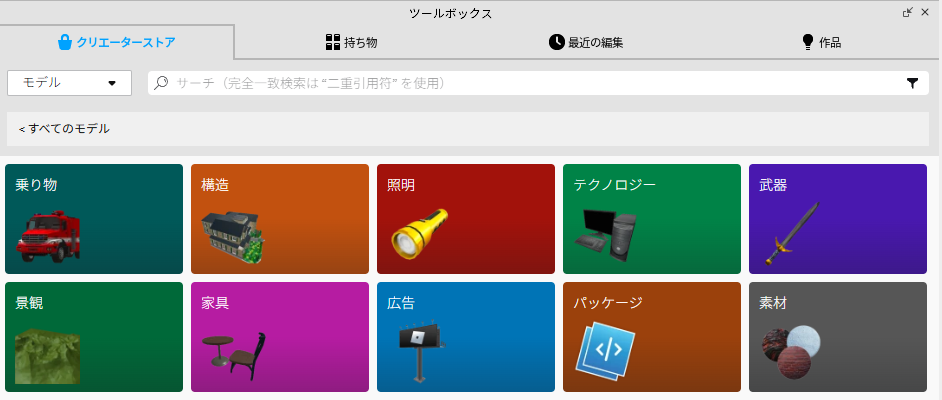The height and width of the screenshot is (400, 942).
Task: Open the 構造 structures category
Action: pos(280,219)
